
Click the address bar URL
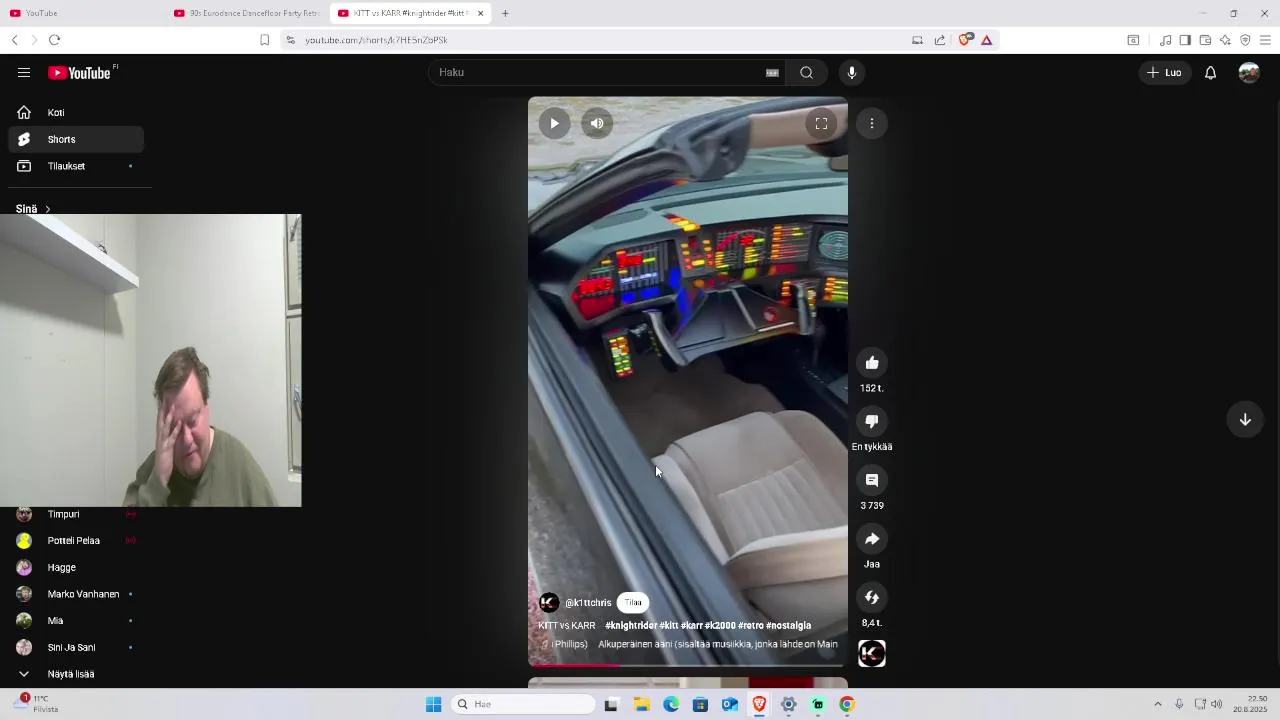376,40
